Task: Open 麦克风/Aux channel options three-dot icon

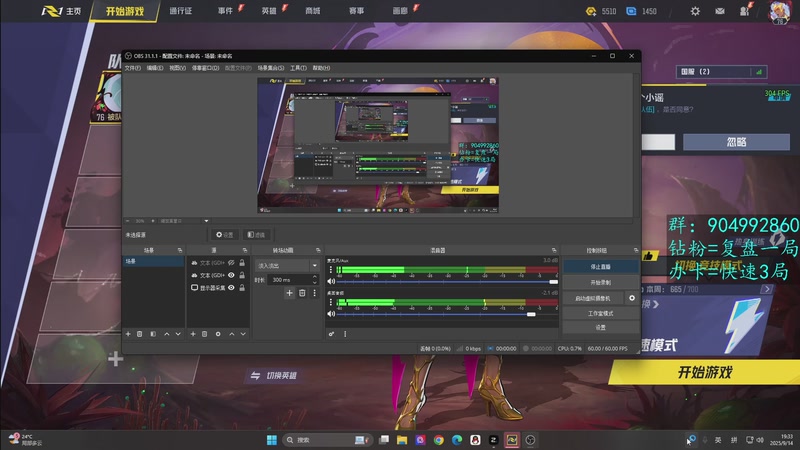Action: coord(331,269)
